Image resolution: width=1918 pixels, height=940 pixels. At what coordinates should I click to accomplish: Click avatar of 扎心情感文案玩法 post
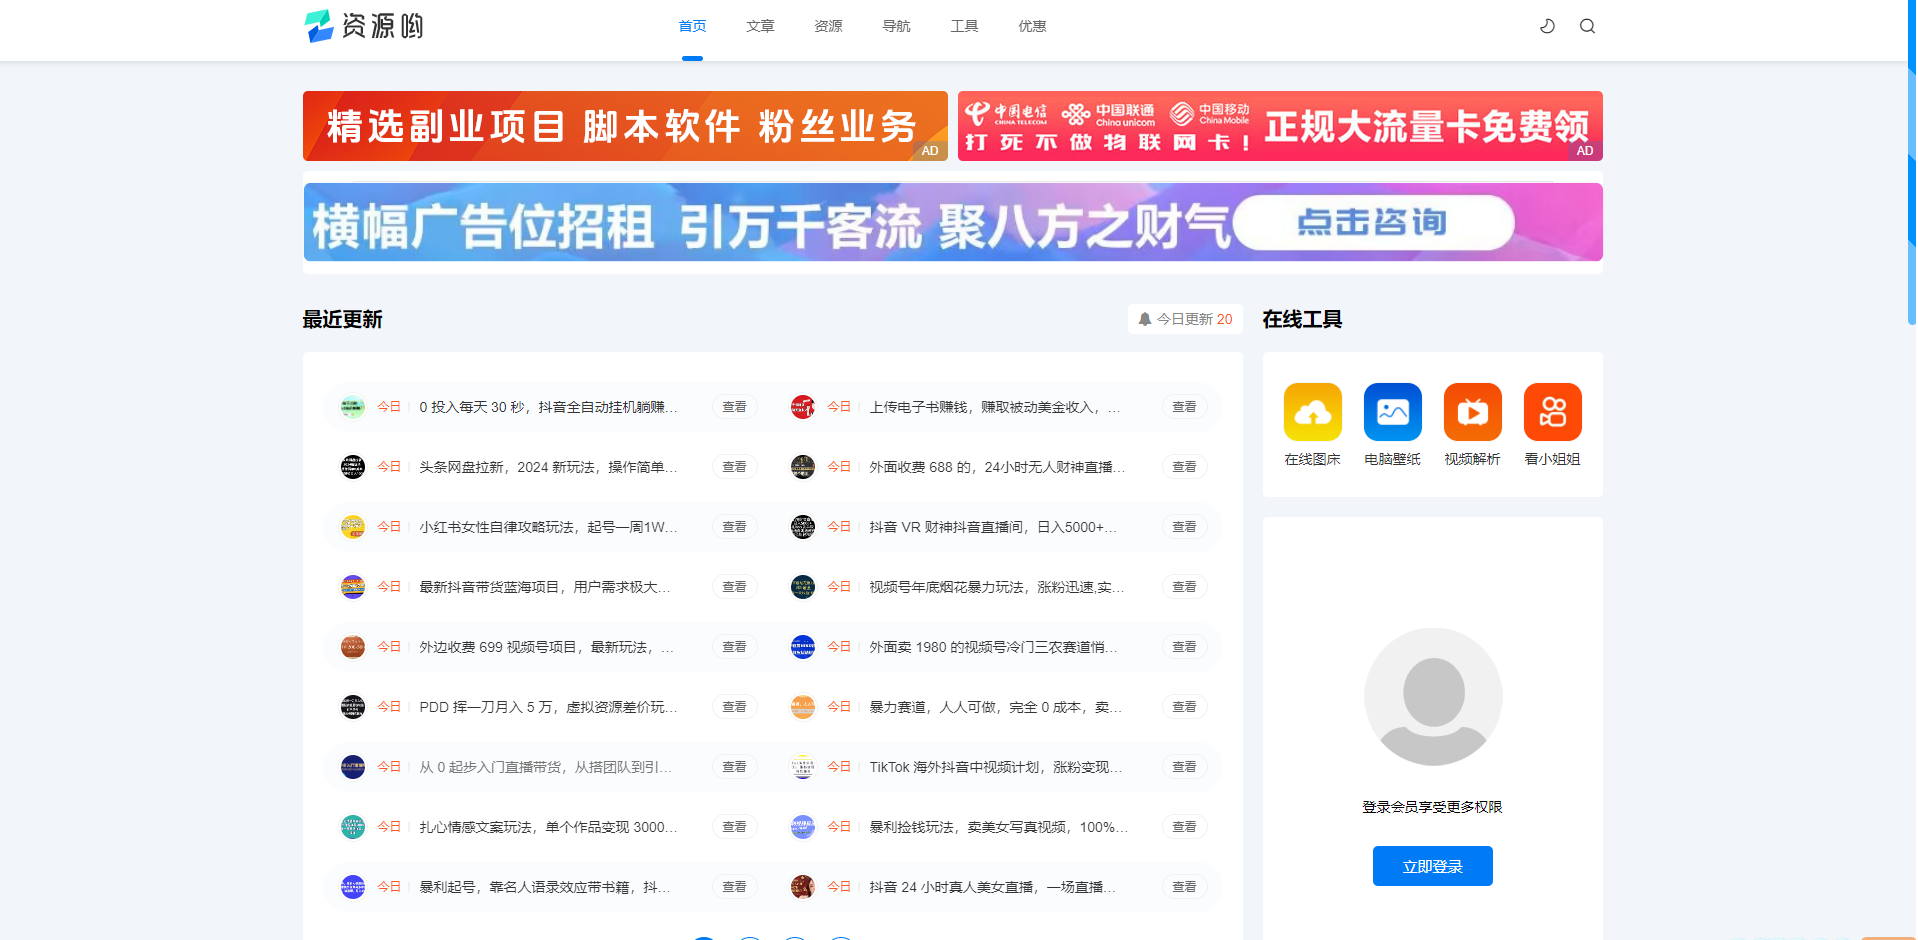pos(353,827)
